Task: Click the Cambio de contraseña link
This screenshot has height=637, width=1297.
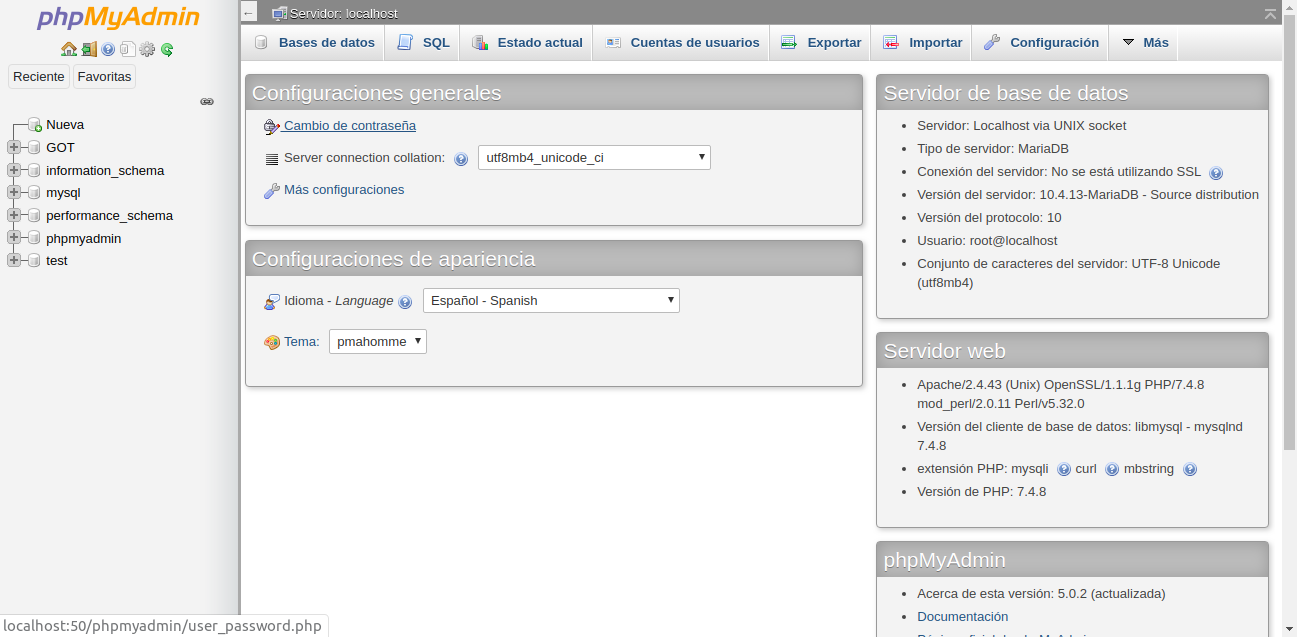Action: pyautogui.click(x=349, y=126)
